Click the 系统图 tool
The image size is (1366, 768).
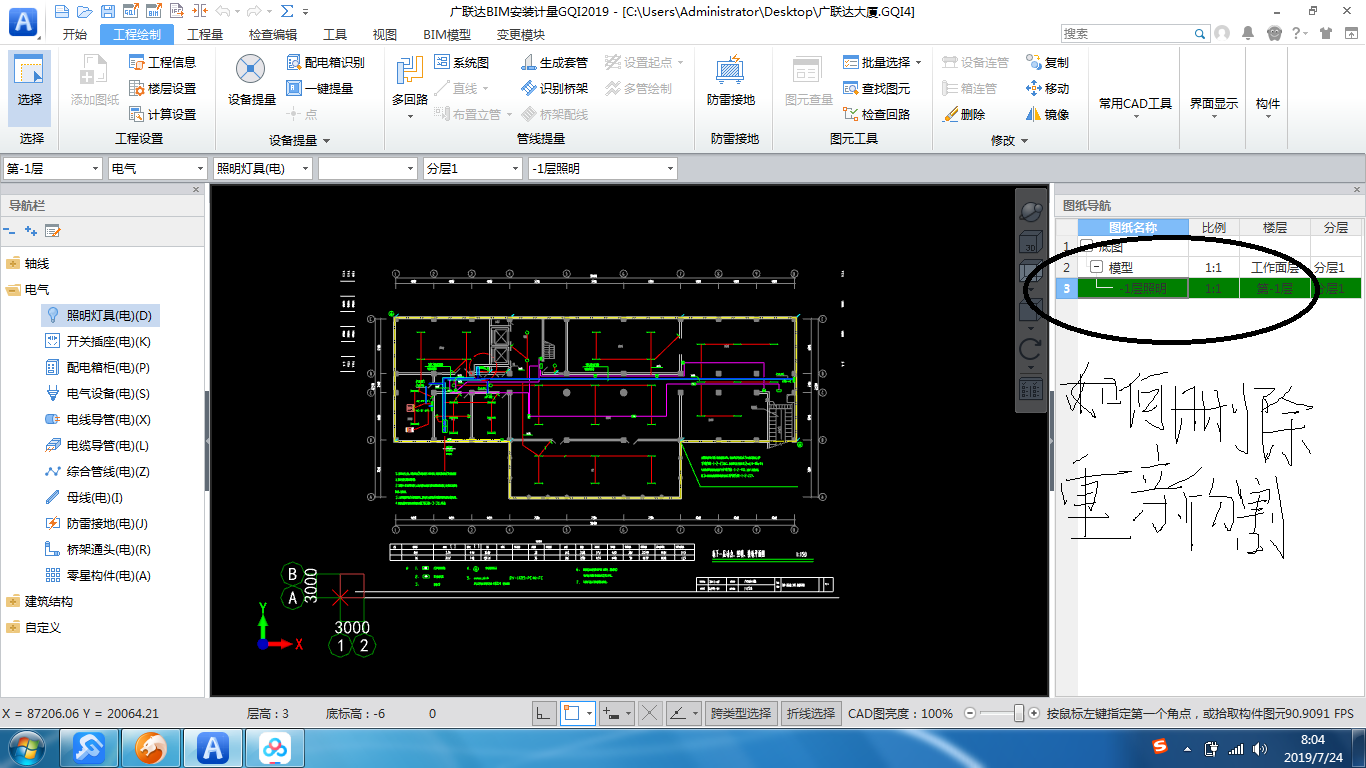(x=462, y=62)
